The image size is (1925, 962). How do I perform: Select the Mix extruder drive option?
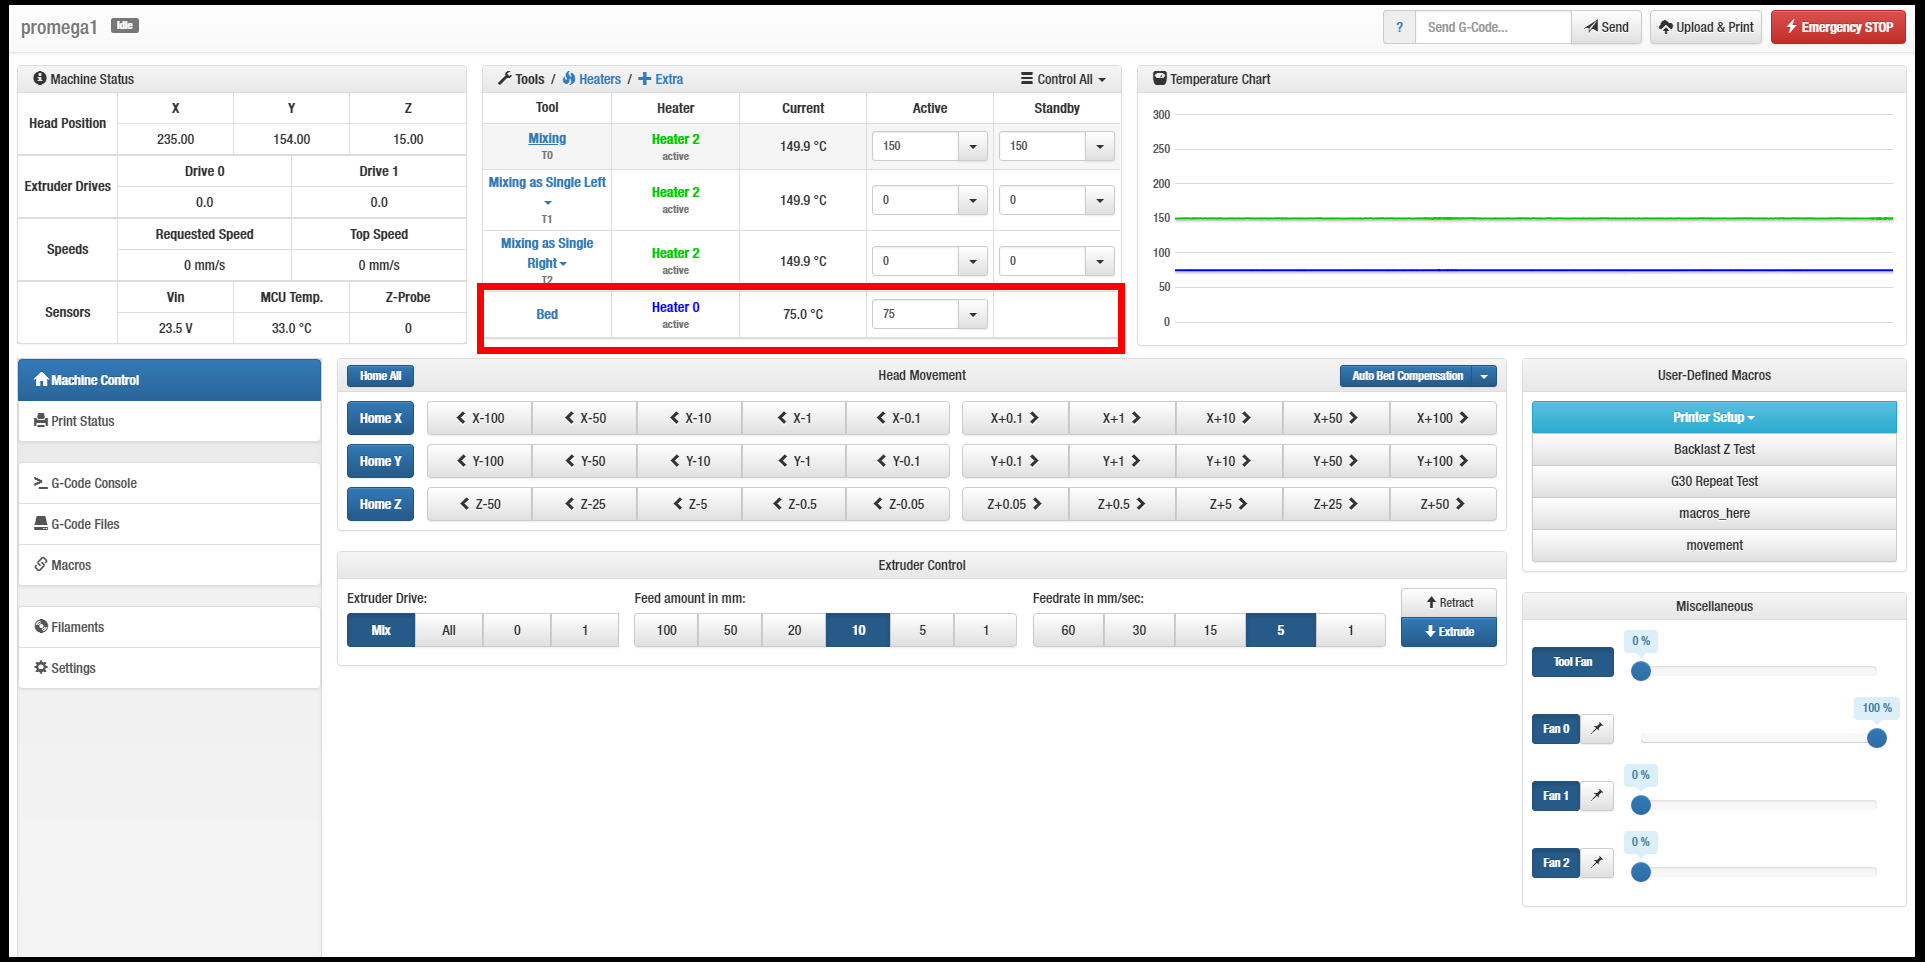(x=381, y=631)
